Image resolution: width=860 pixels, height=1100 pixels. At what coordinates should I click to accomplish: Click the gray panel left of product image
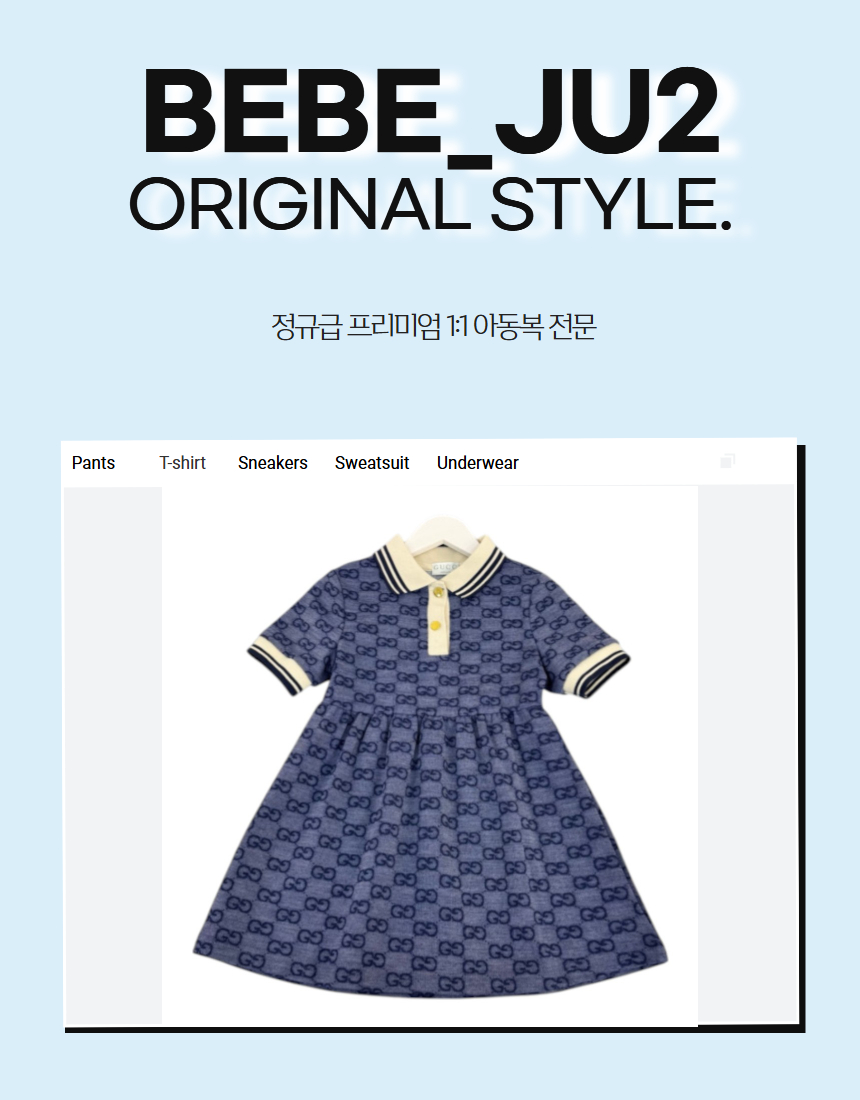[113, 756]
